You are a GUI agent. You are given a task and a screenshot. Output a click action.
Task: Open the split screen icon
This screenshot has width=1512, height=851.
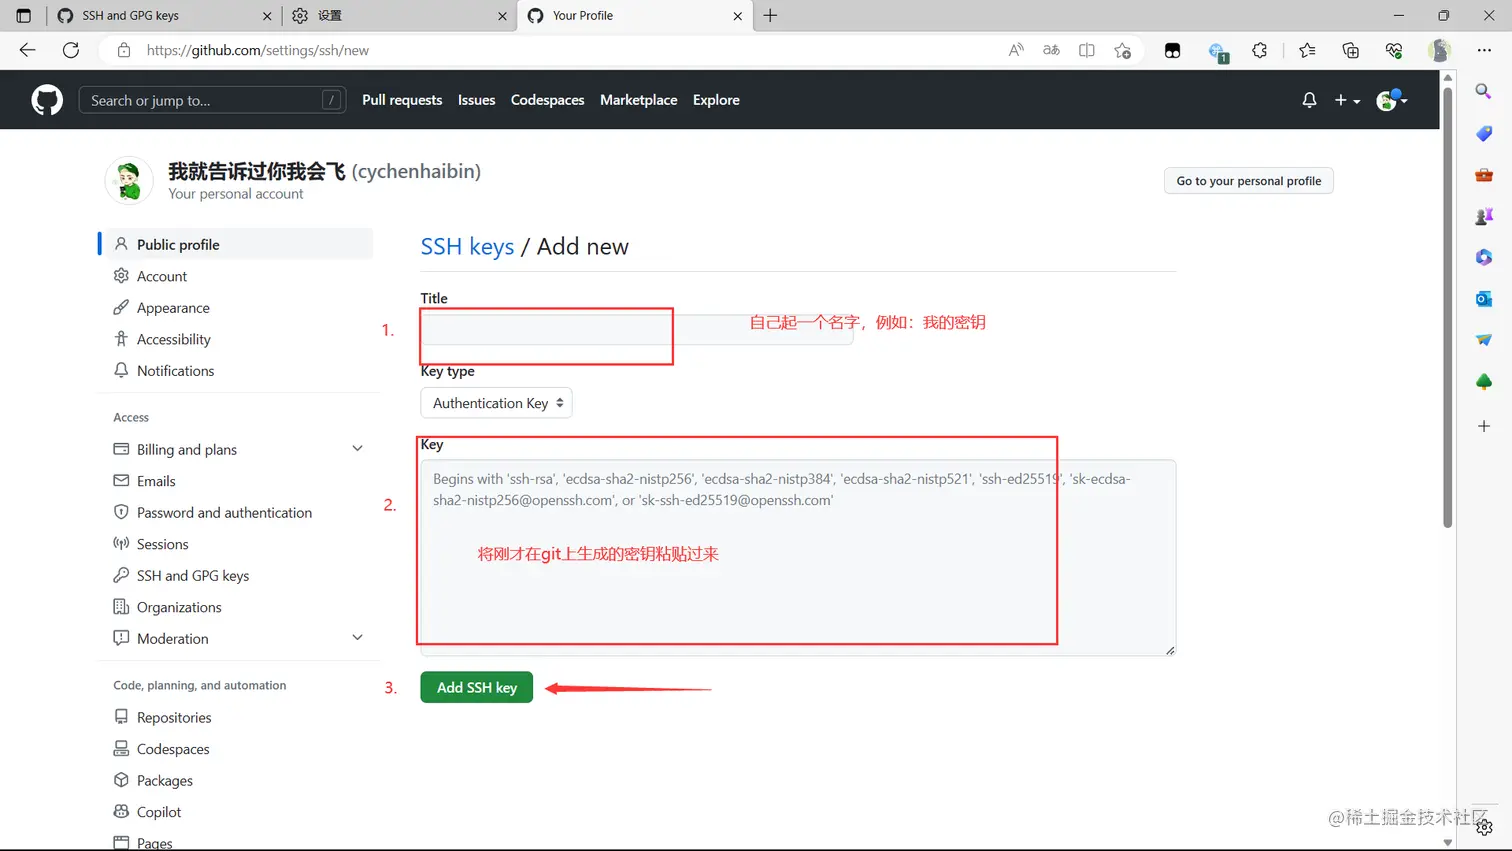click(1086, 50)
